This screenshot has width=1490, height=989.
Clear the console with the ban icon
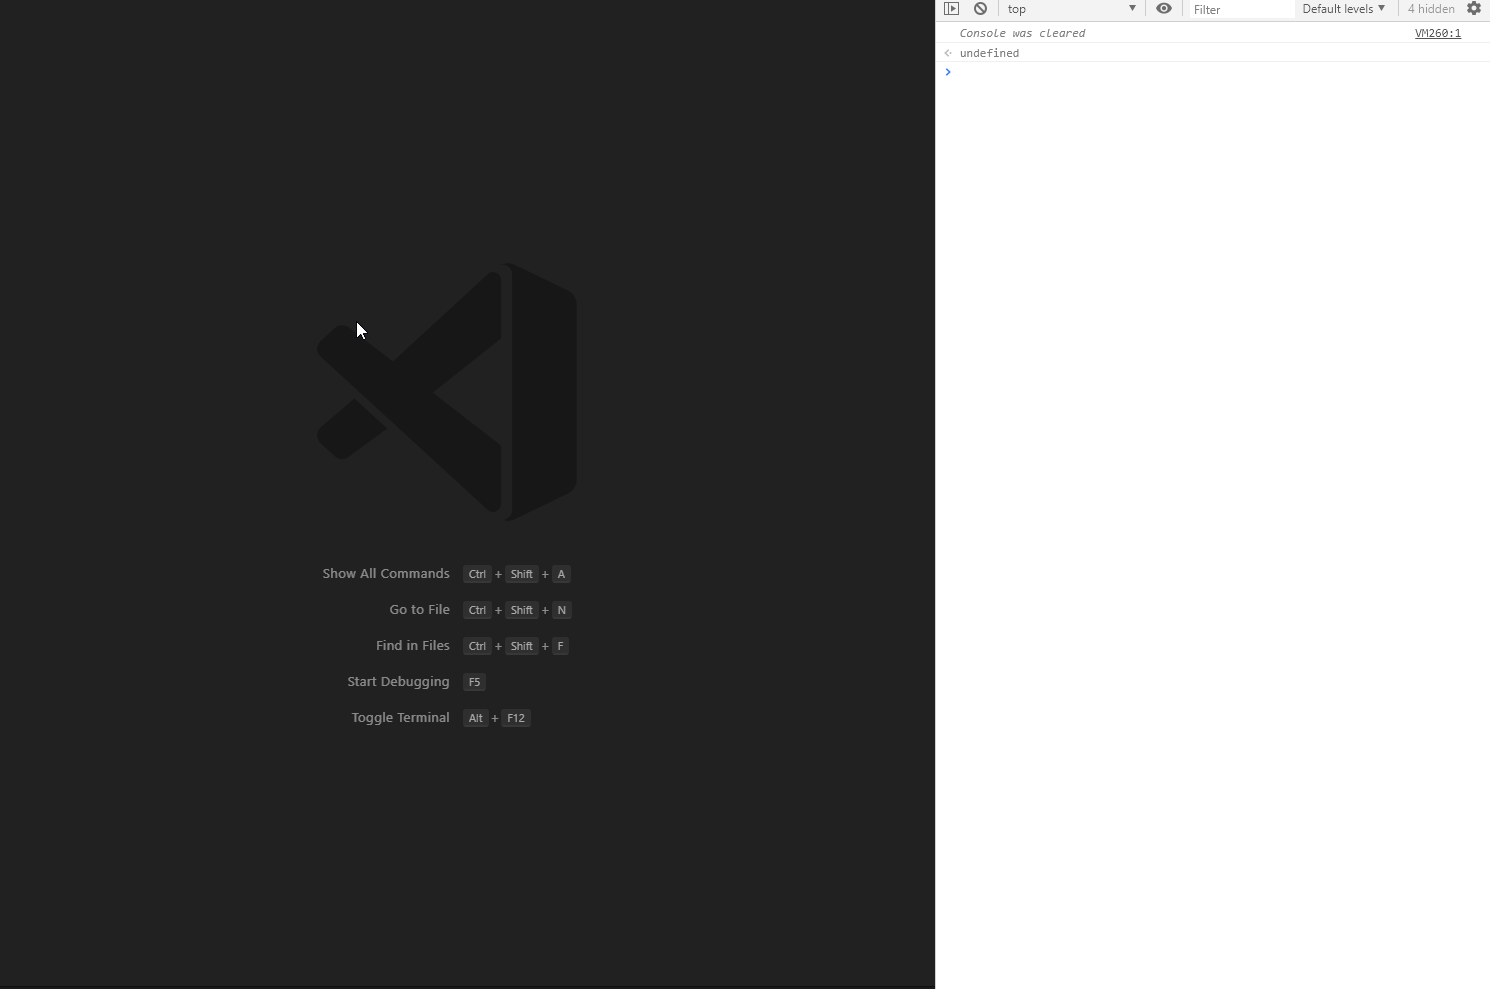980,9
